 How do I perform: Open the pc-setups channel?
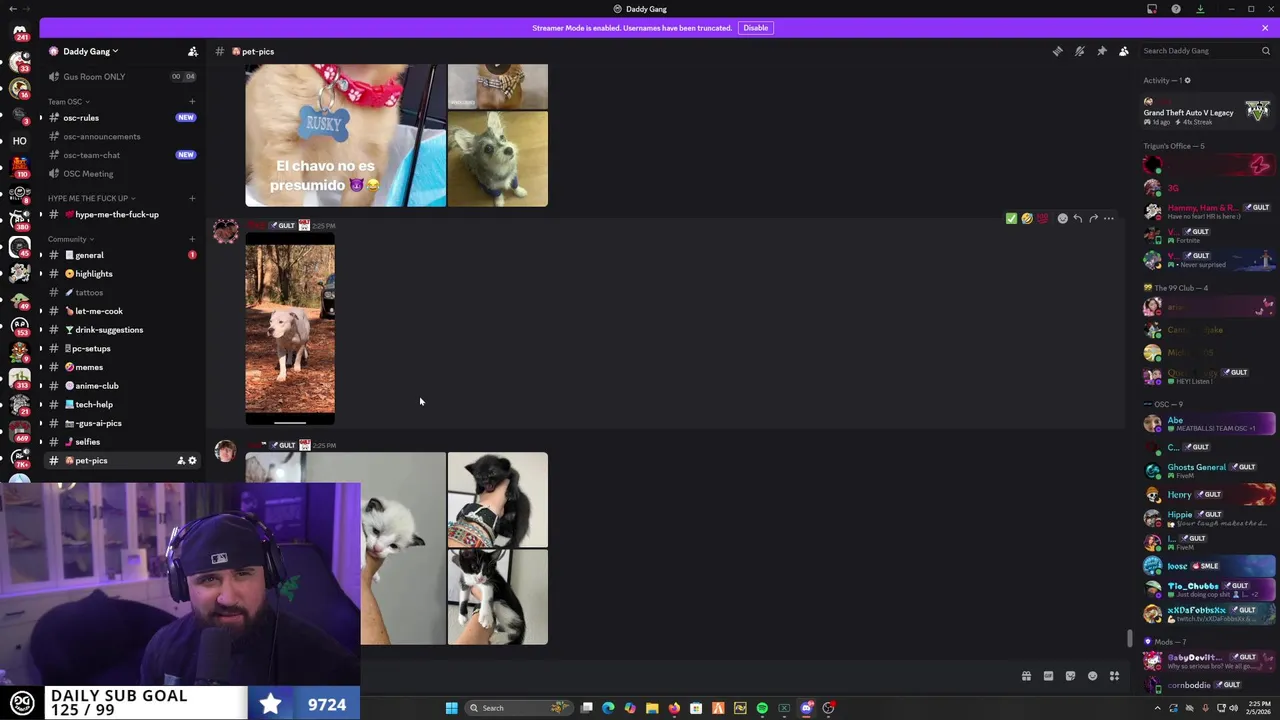(x=120, y=349)
